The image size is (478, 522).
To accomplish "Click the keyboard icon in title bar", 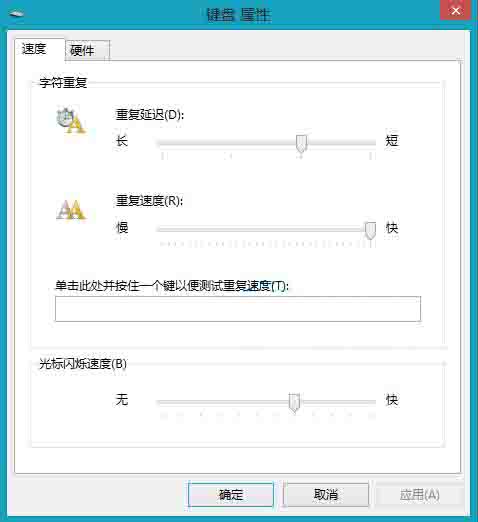I will [16, 14].
